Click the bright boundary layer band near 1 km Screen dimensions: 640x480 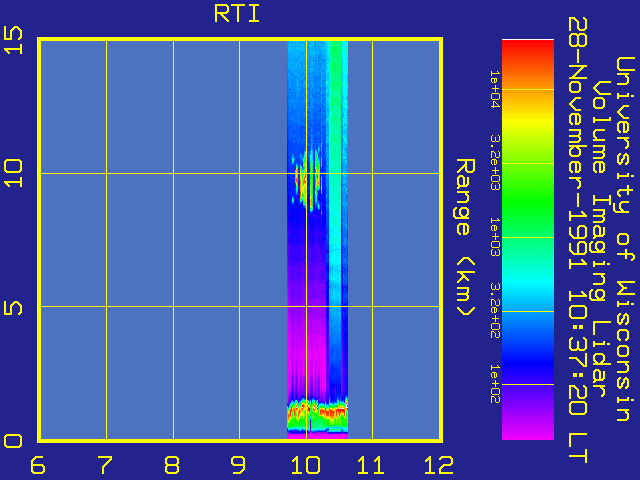pyautogui.click(x=318, y=410)
